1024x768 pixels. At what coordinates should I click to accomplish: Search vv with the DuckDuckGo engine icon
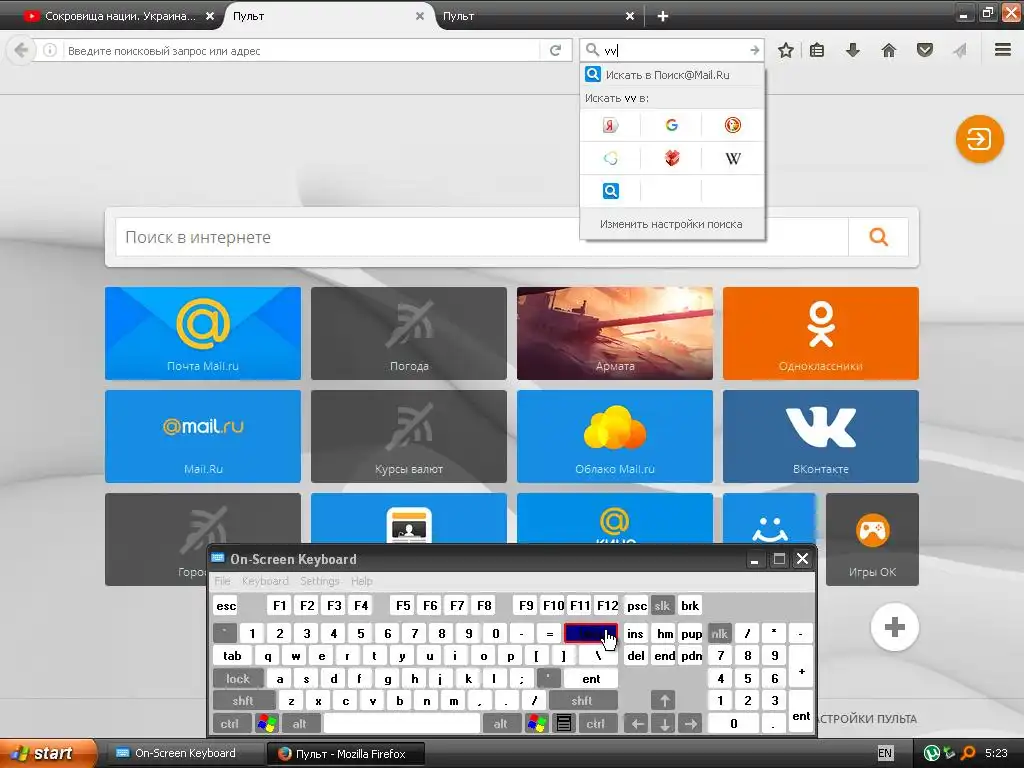(733, 125)
